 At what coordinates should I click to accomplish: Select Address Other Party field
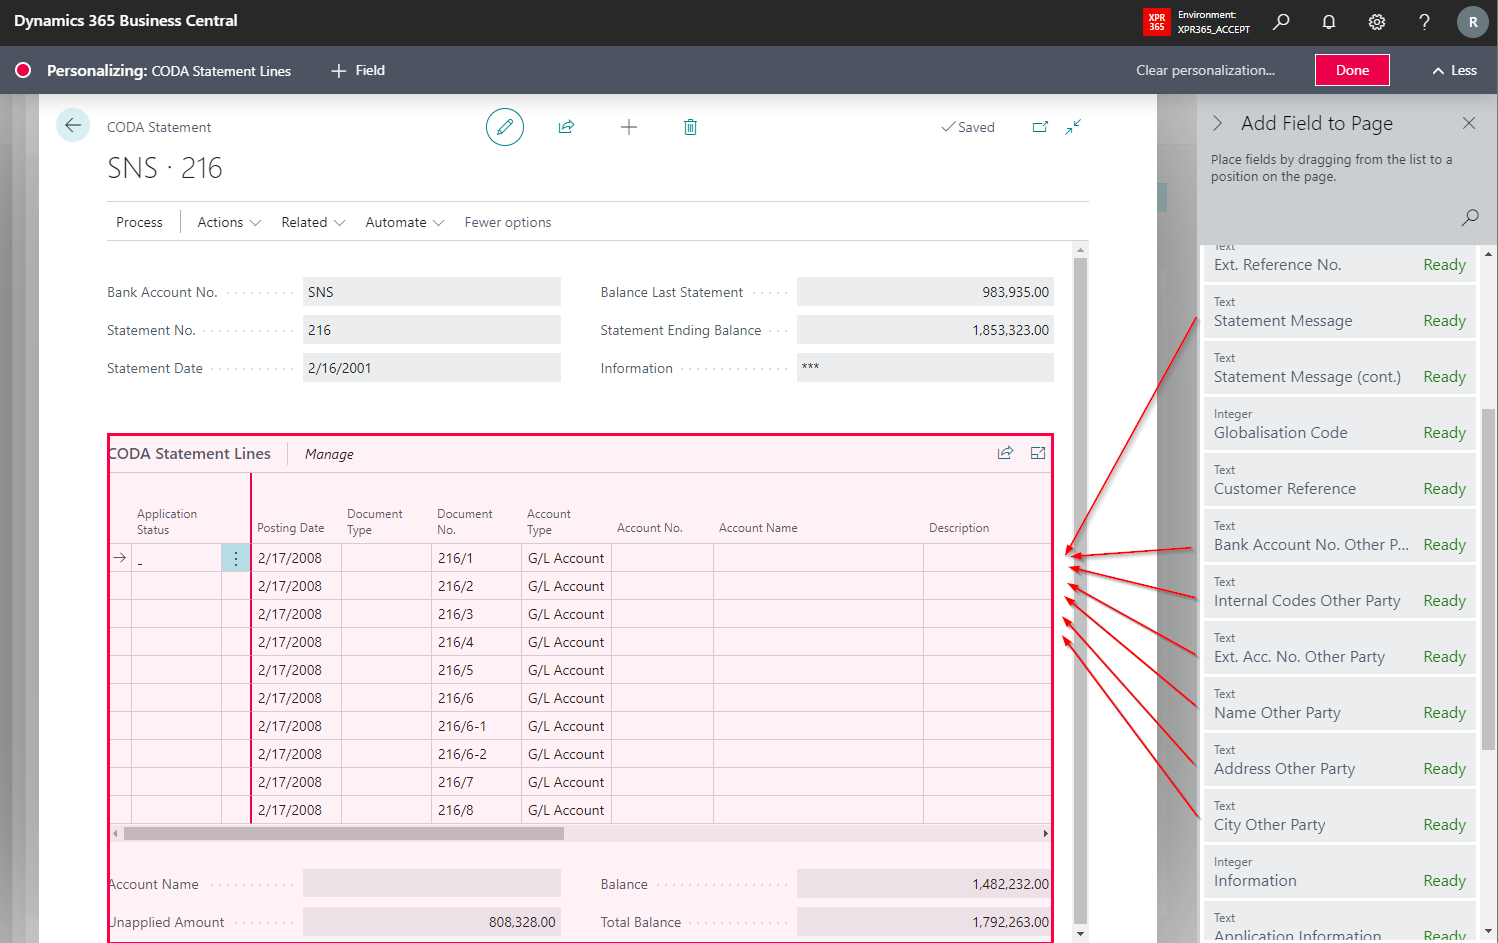1340,759
